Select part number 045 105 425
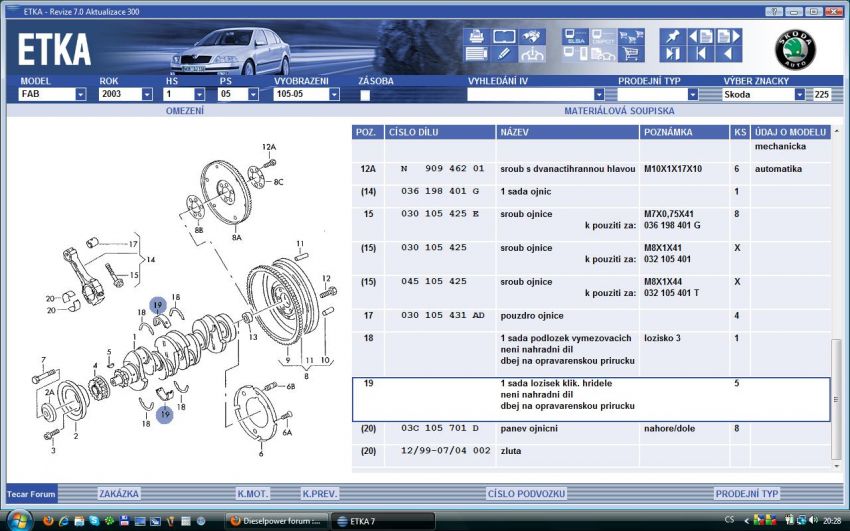Image resolution: width=850 pixels, height=531 pixels. pyautogui.click(x=434, y=281)
